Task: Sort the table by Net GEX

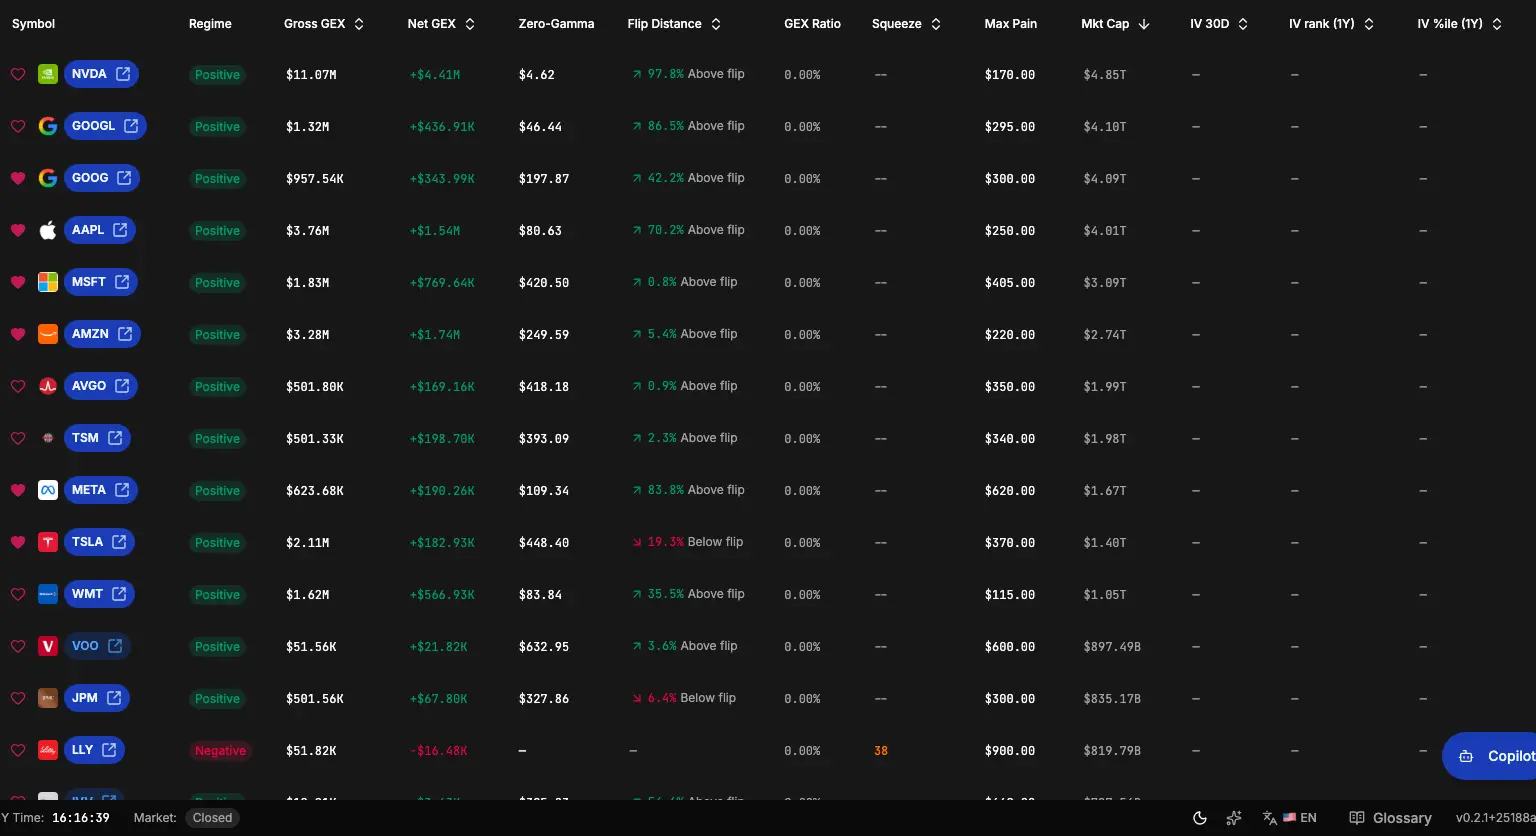Action: pyautogui.click(x=441, y=24)
